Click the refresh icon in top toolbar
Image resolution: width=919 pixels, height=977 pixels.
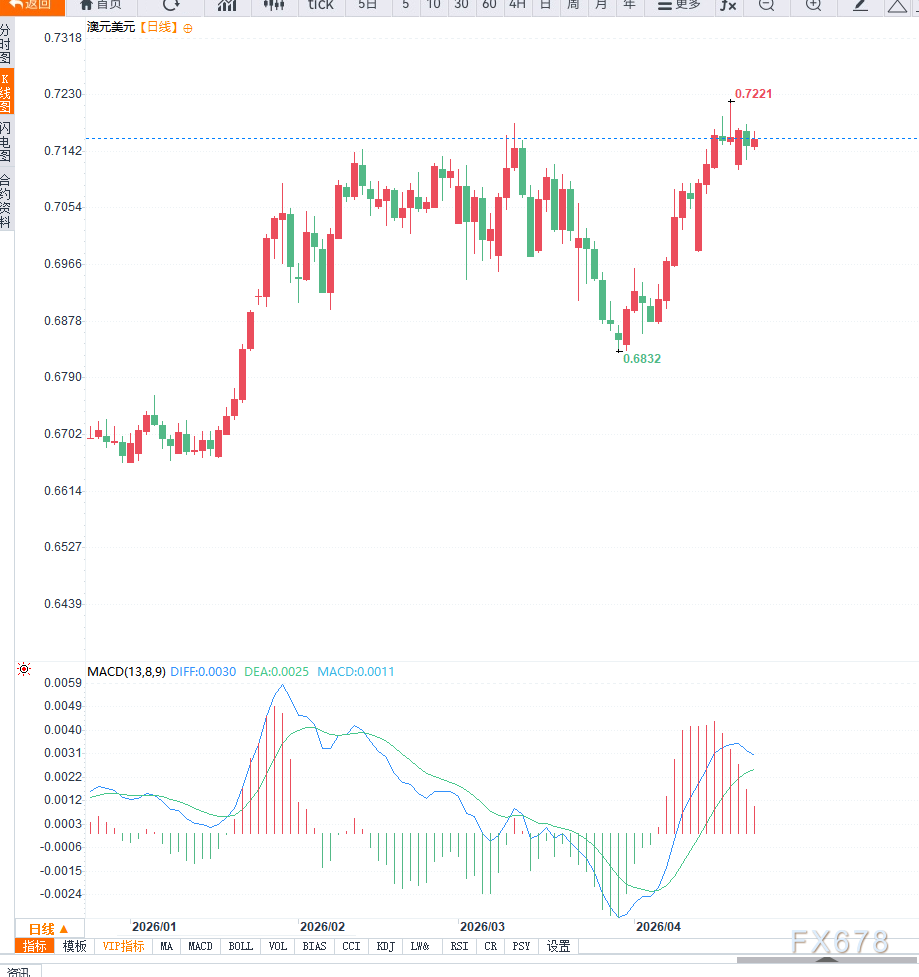[x=171, y=5]
